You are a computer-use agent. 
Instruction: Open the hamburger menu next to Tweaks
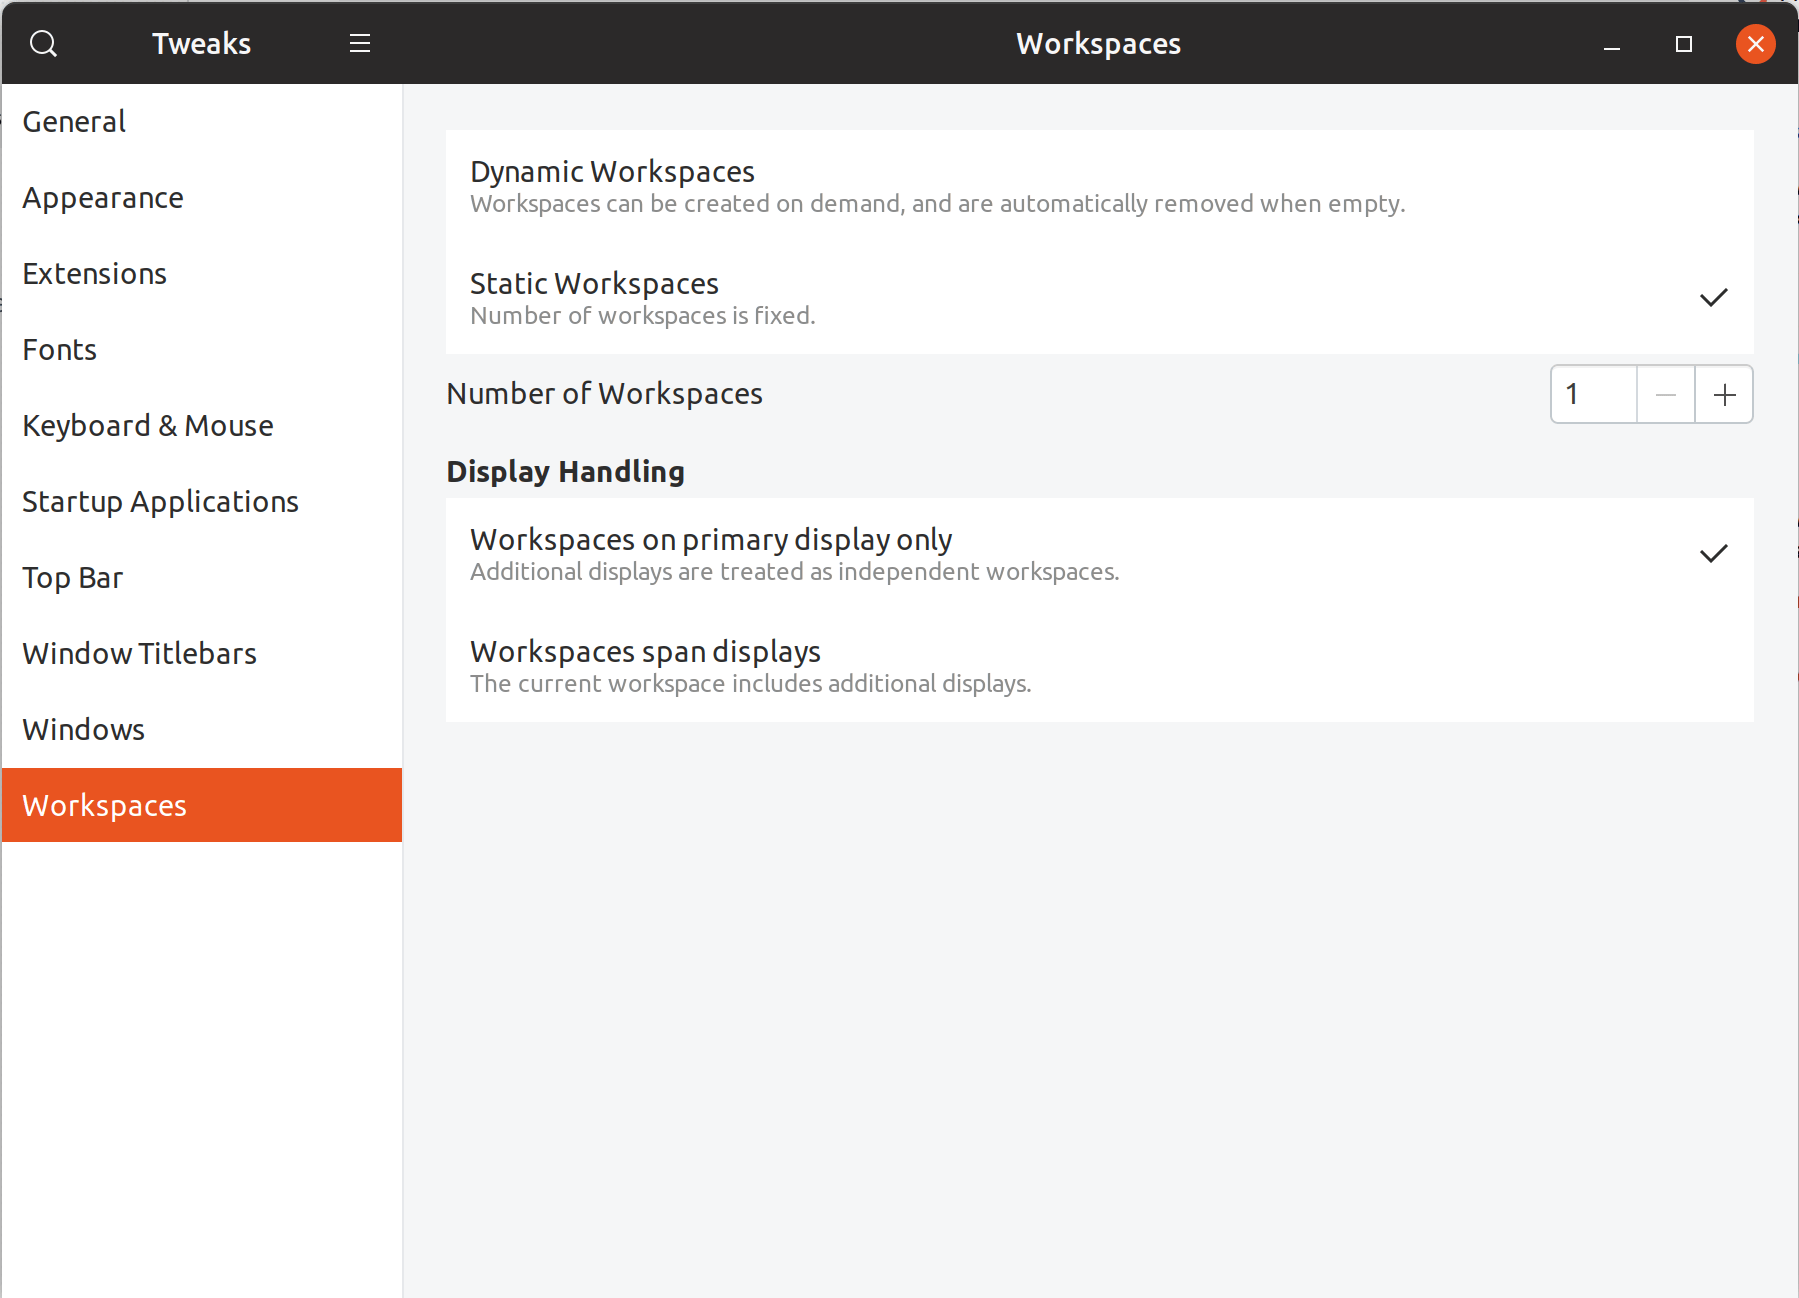pos(358,43)
